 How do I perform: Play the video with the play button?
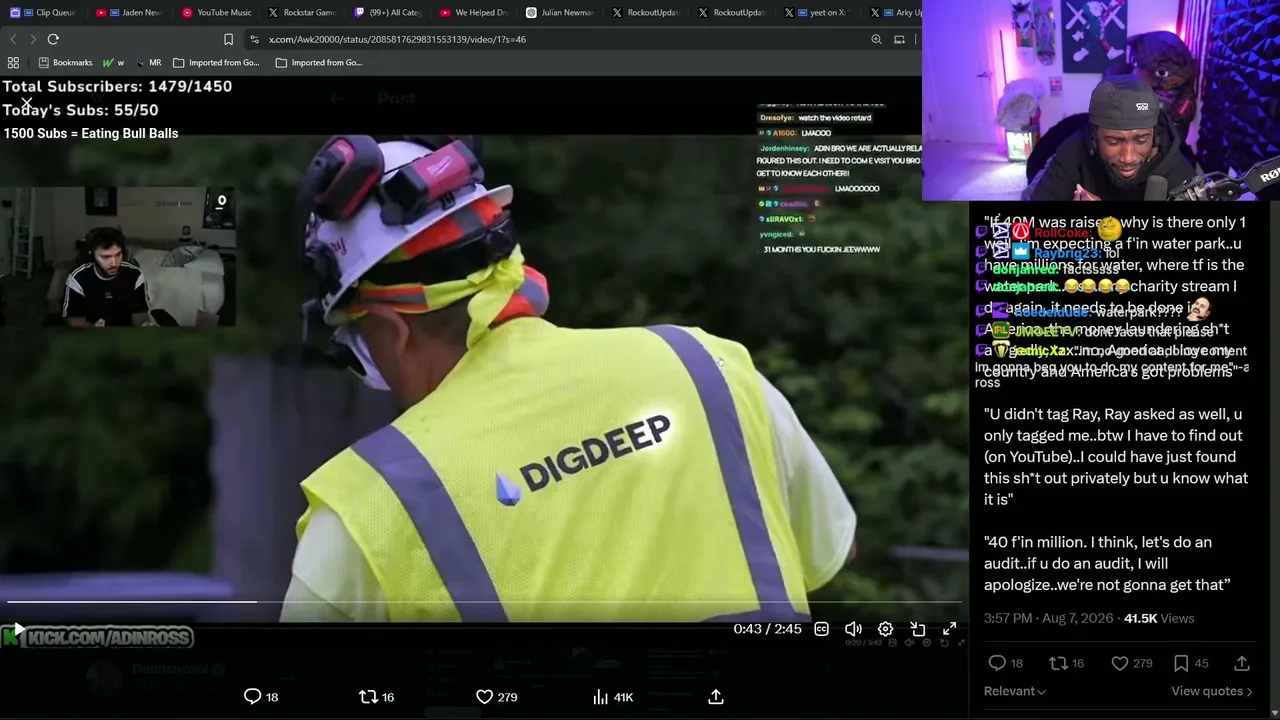(x=17, y=630)
